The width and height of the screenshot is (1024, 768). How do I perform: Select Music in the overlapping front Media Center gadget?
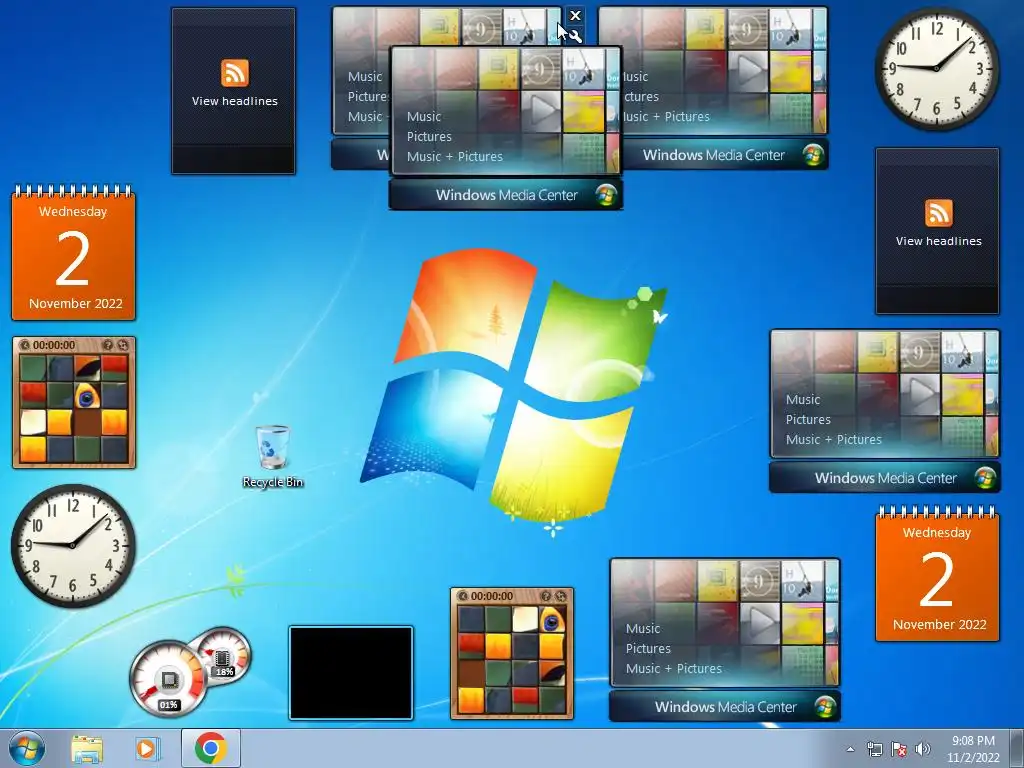pyautogui.click(x=424, y=117)
